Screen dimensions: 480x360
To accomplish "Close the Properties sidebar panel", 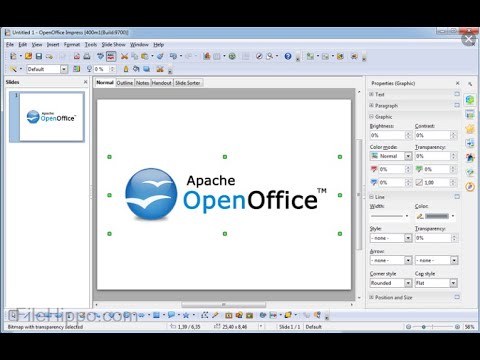I will click(457, 83).
